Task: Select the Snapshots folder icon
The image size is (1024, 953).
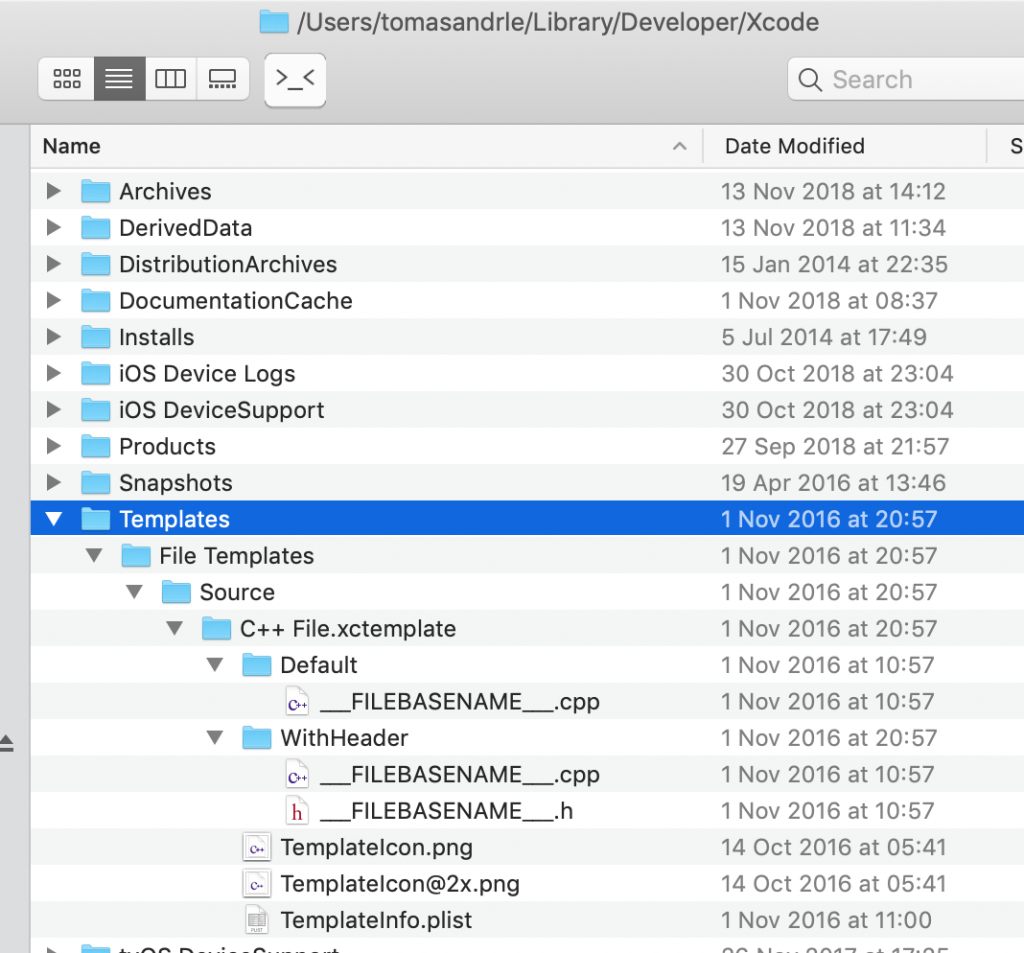Action: pyautogui.click(x=95, y=483)
